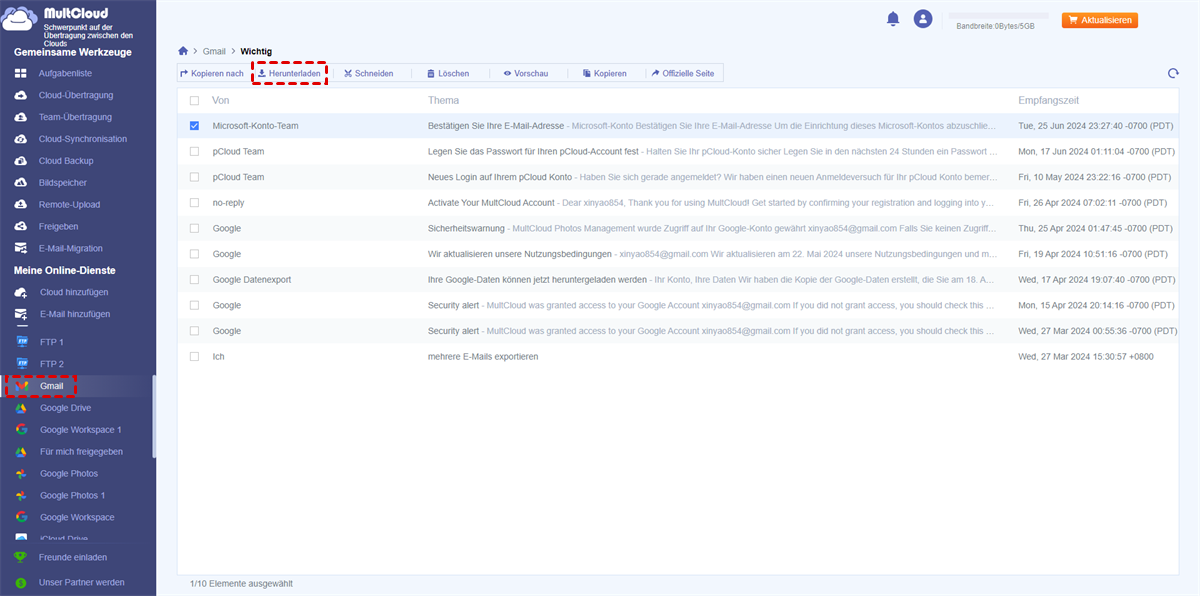Viewport: 1200px width, 596px height.
Task: Select the FTP 1 service icon
Action: [20, 342]
